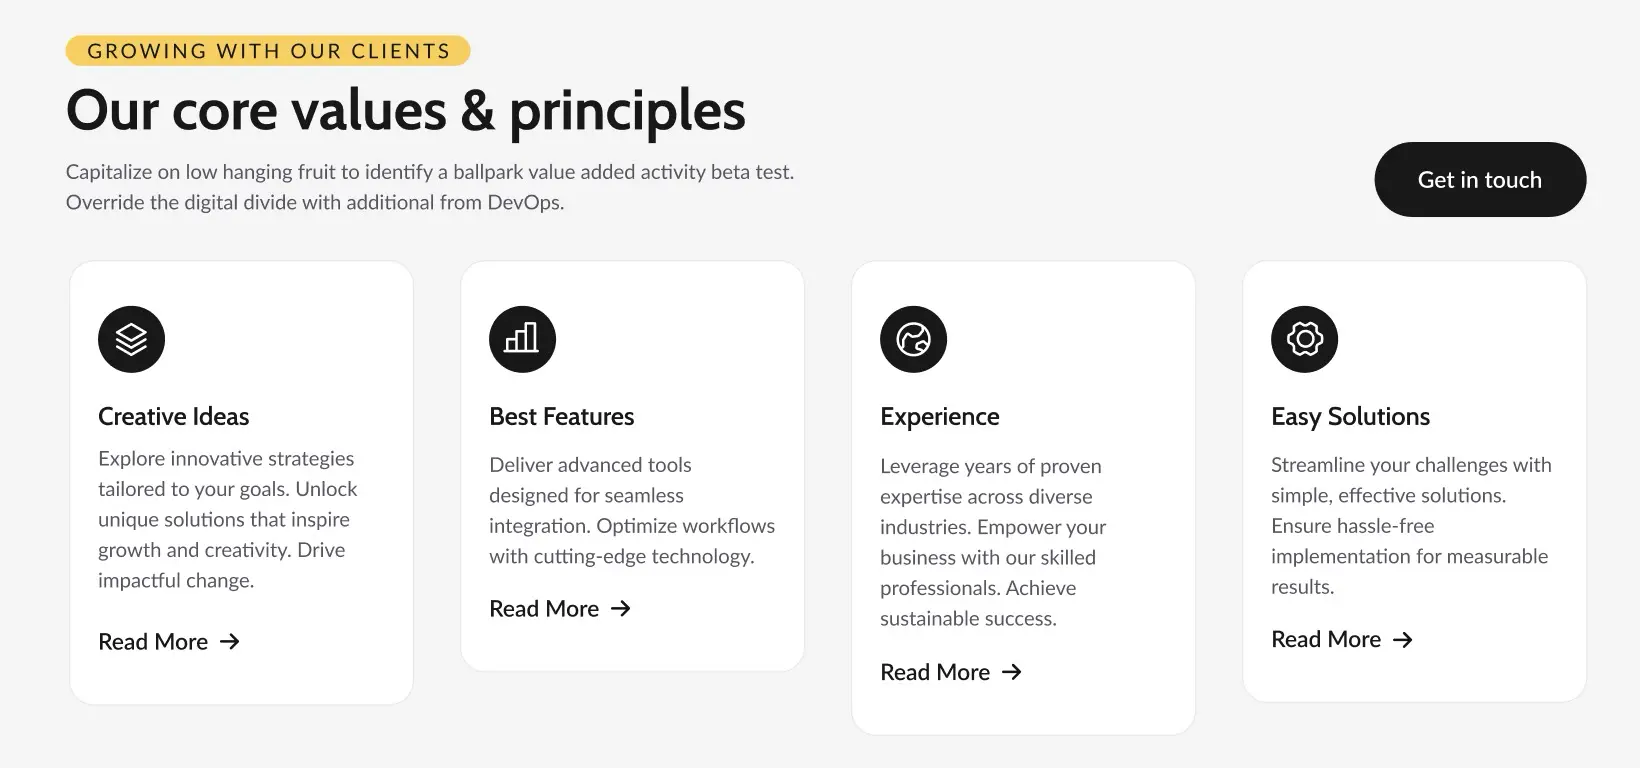Click the layers icon above Creative Ideas
The height and width of the screenshot is (768, 1640).
131,339
